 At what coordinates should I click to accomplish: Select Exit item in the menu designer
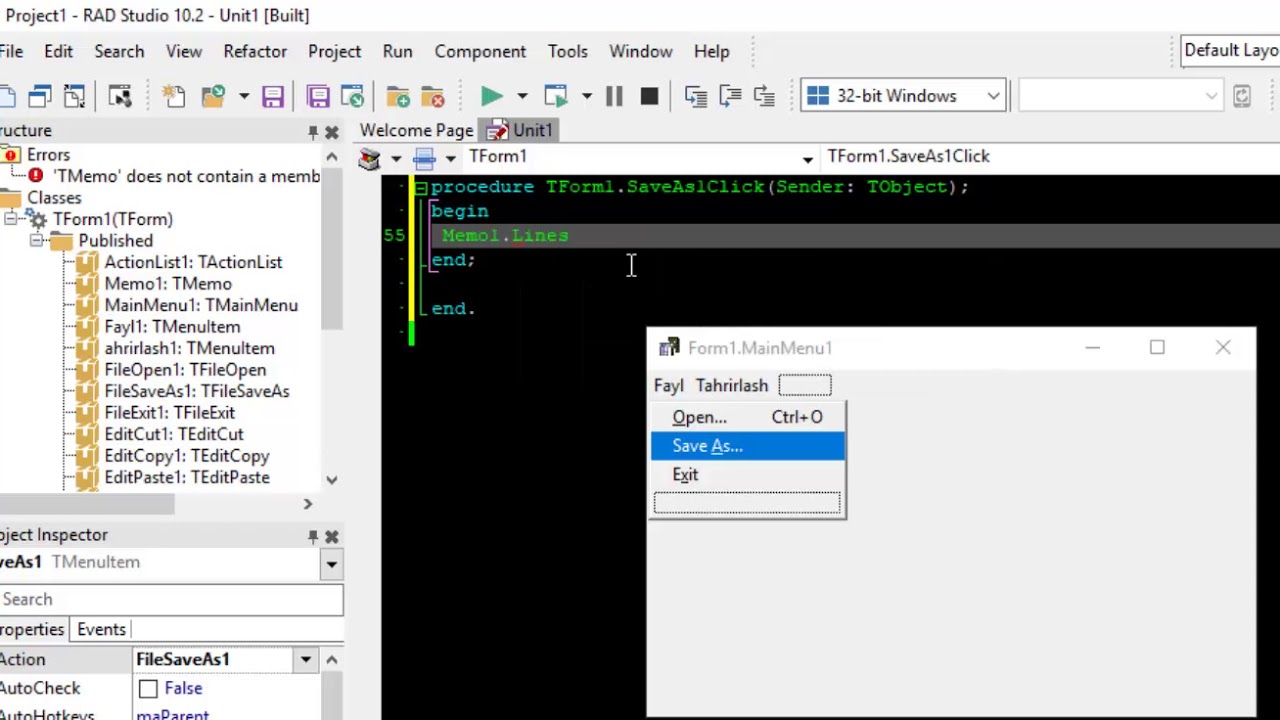point(747,475)
